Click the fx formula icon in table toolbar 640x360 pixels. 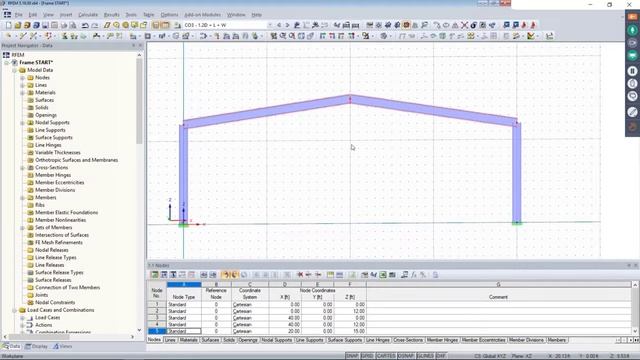[x=413, y=275]
